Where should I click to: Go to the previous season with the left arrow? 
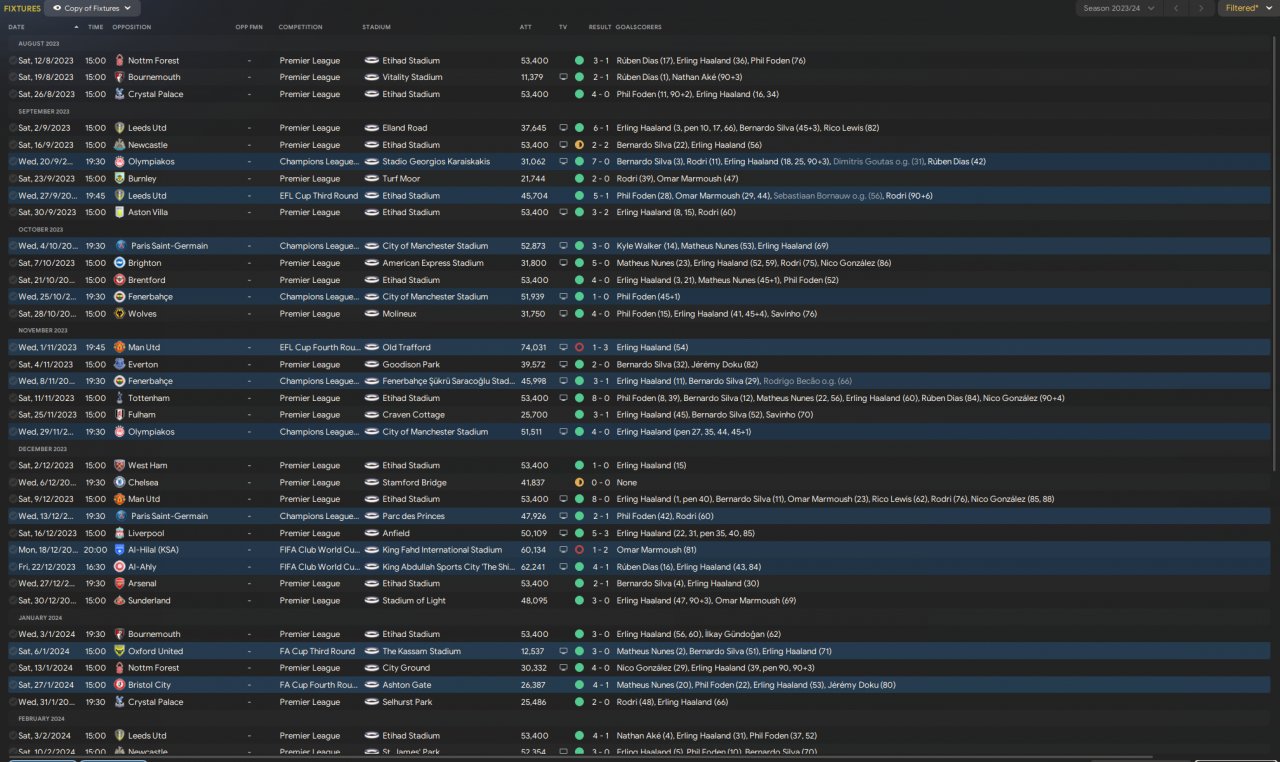[1176, 8]
